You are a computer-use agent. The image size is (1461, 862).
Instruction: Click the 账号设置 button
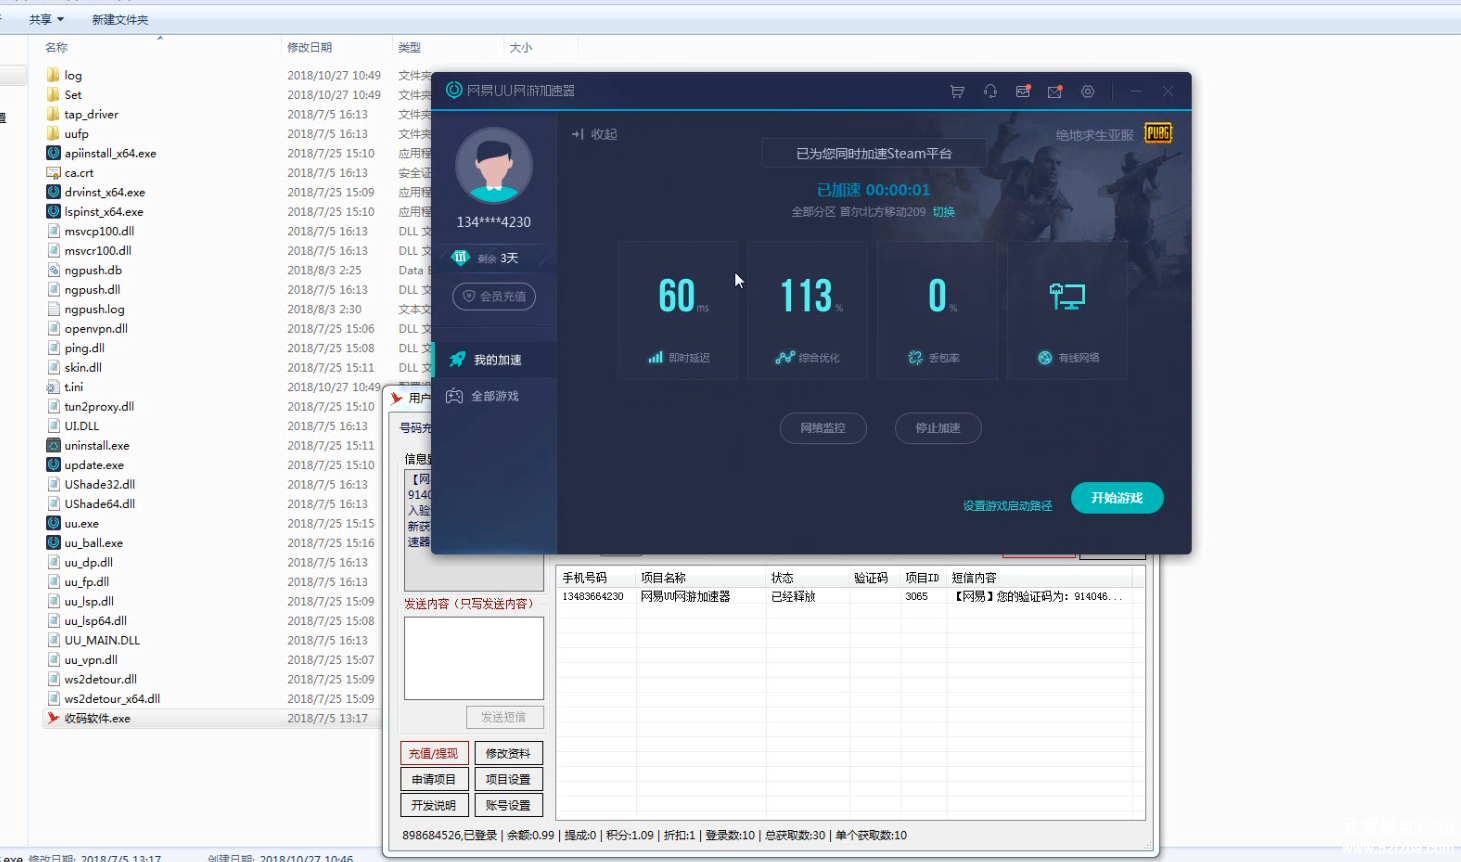point(508,806)
